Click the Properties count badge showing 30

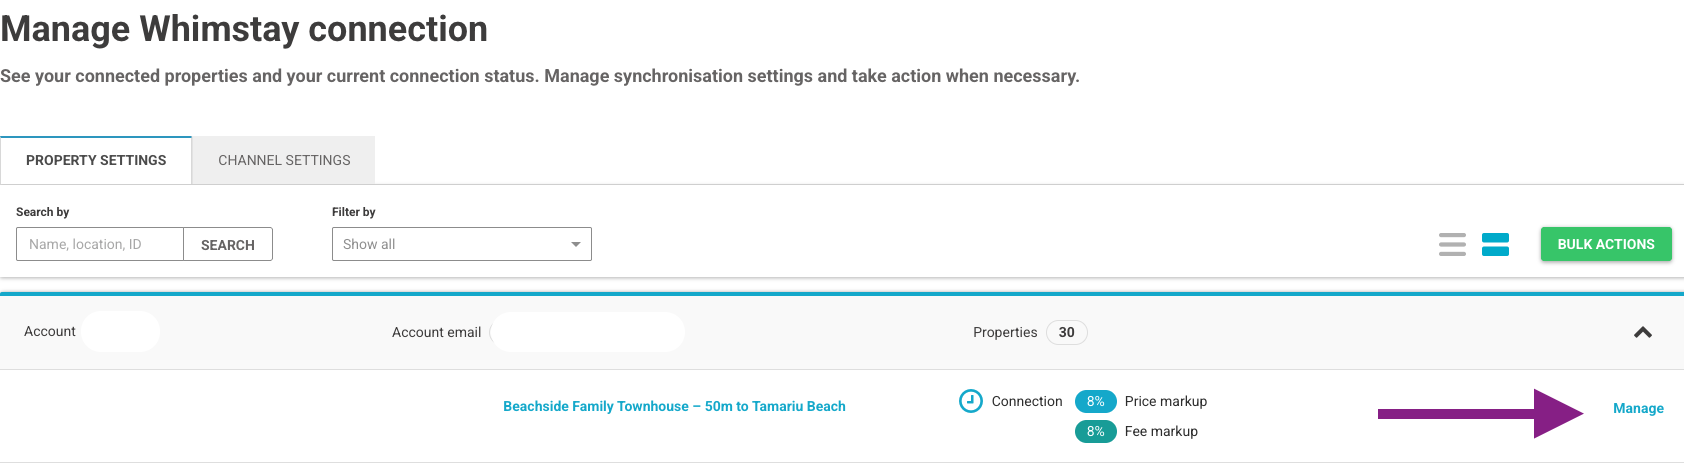[1066, 332]
